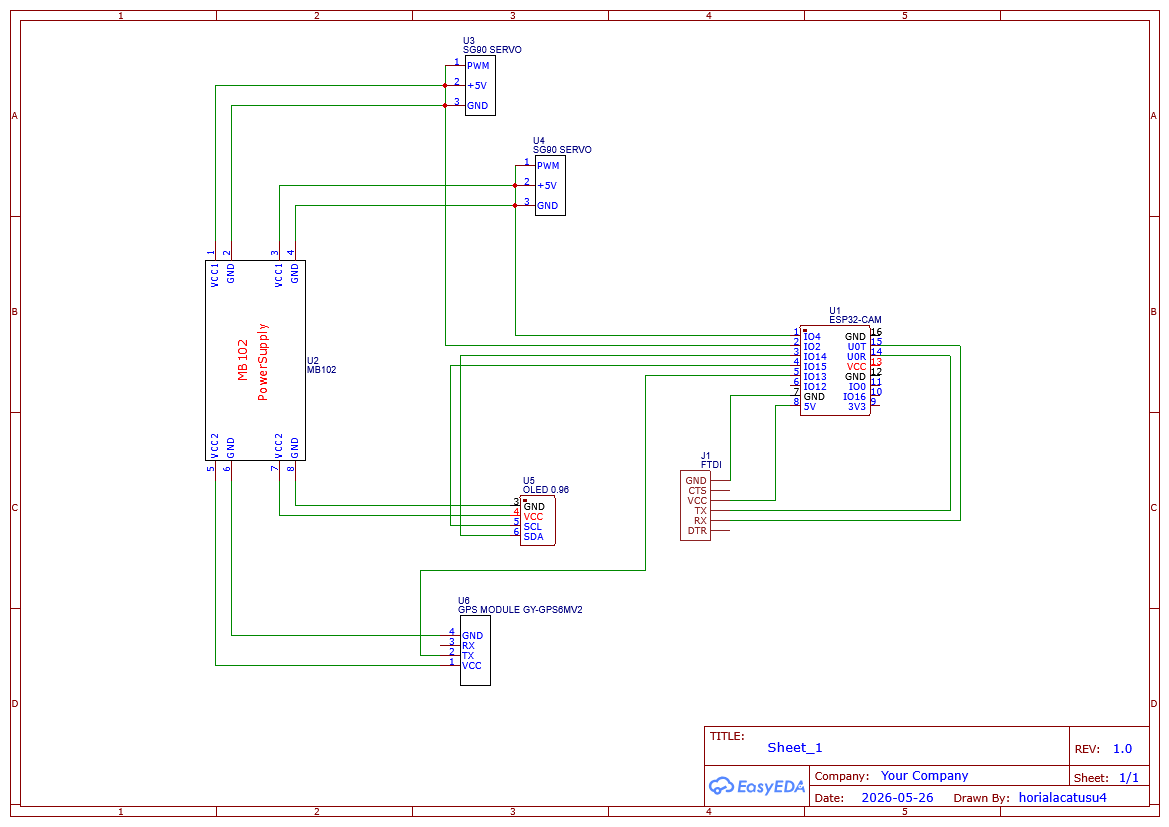1169x827 pixels.
Task: Click the U3 SG90 SERVO component label
Action: pos(492,46)
